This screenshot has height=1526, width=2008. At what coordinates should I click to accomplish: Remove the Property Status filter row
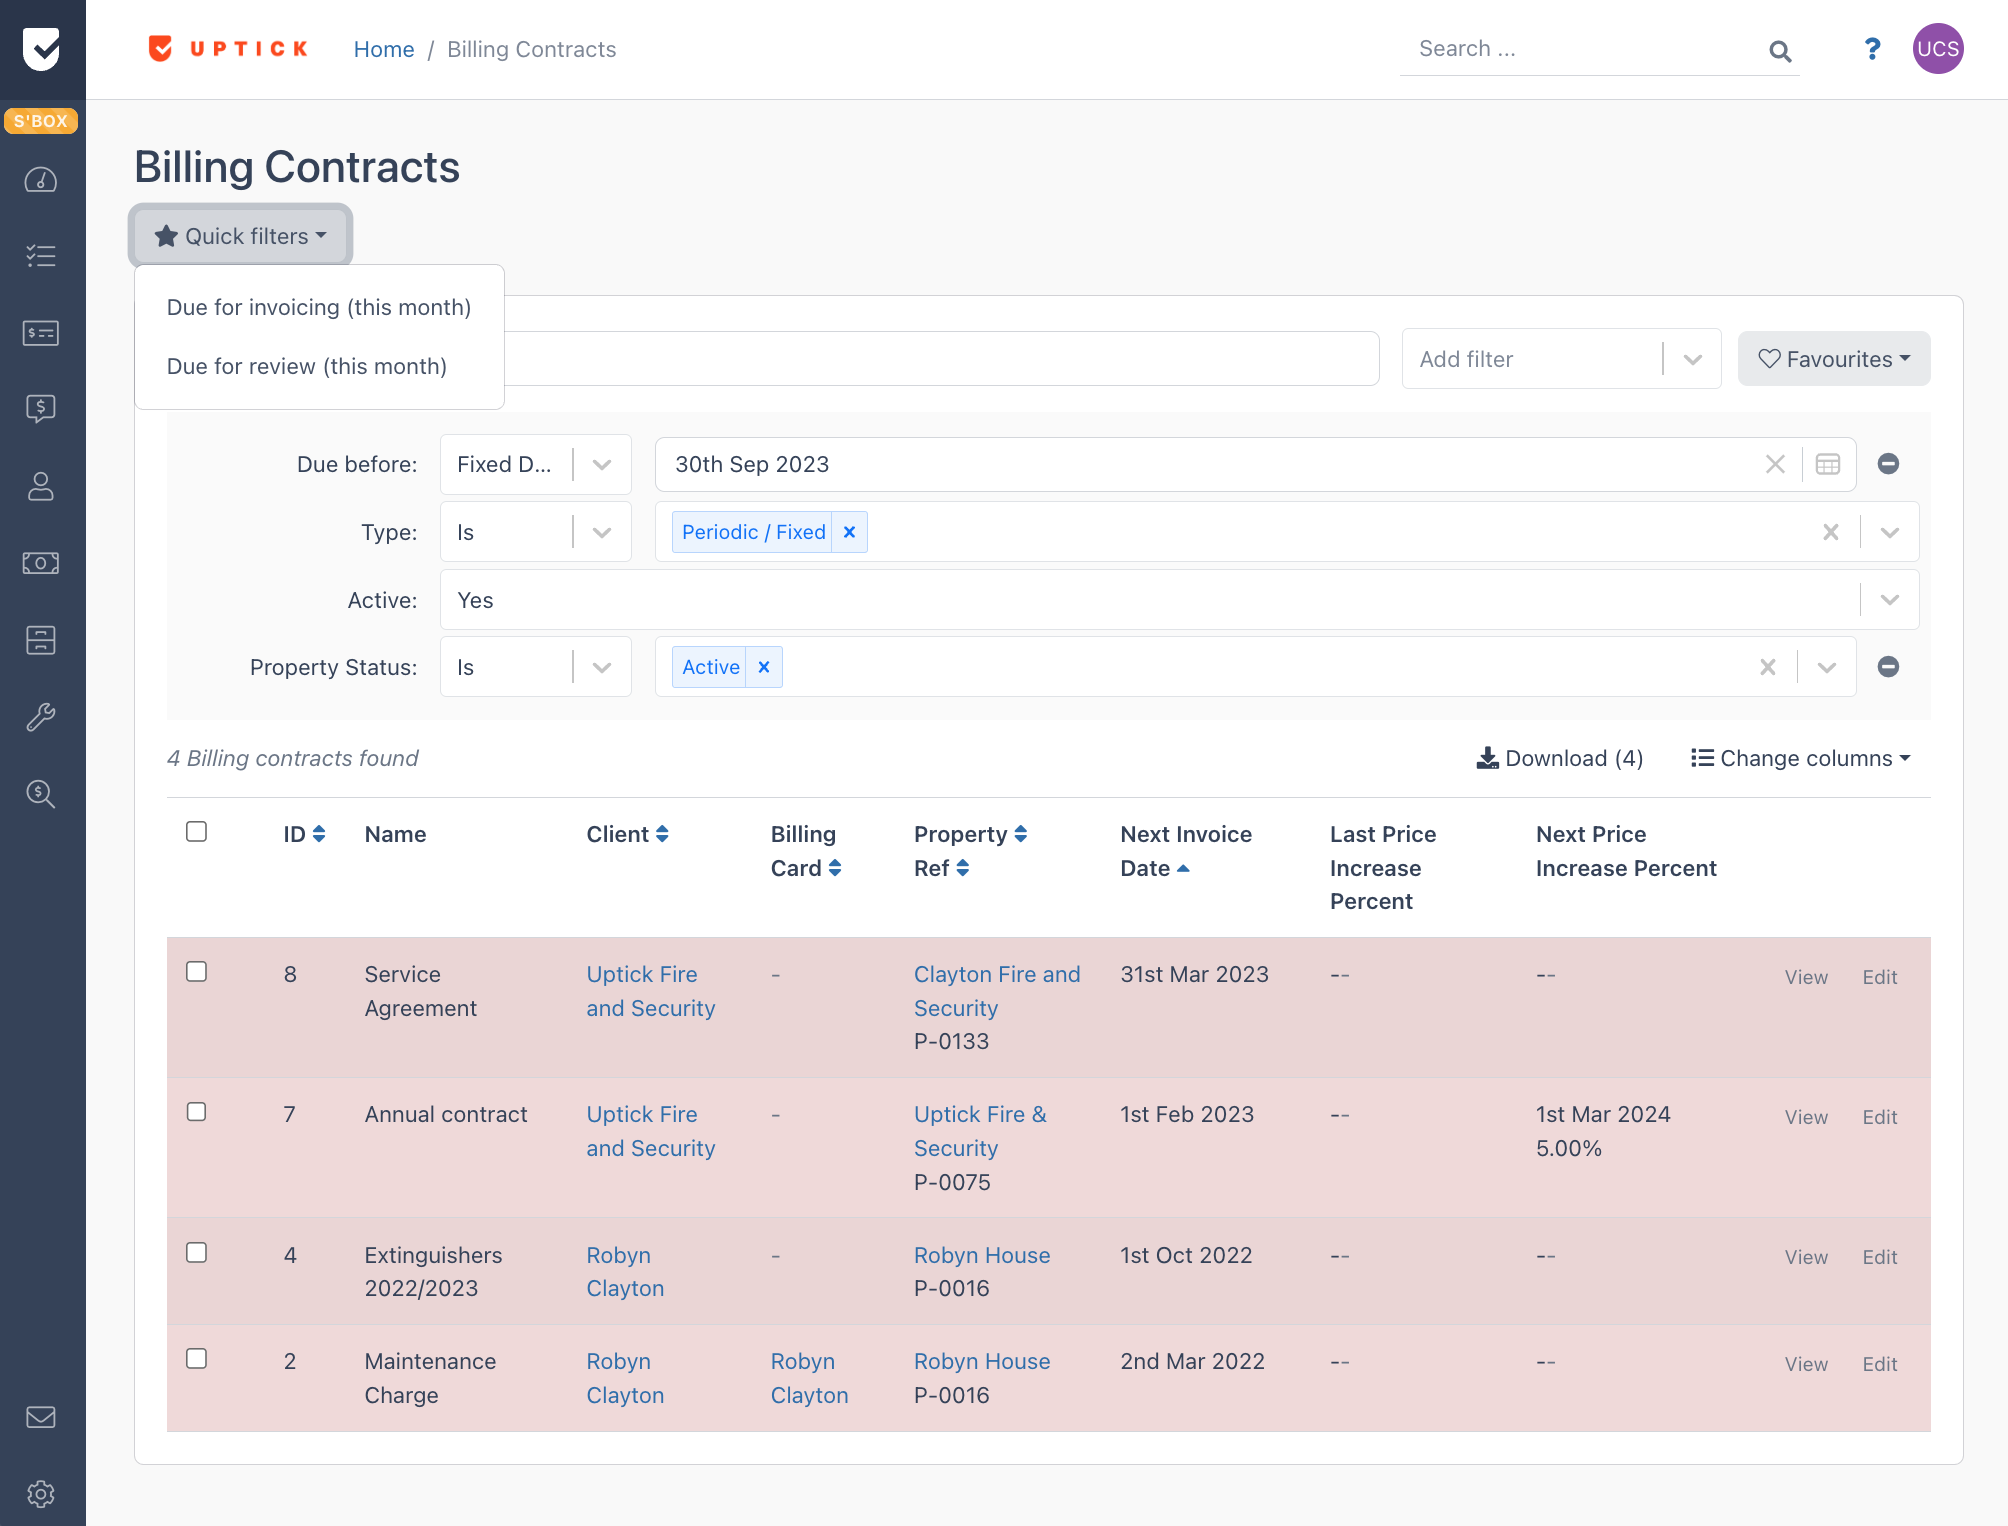(x=1888, y=667)
